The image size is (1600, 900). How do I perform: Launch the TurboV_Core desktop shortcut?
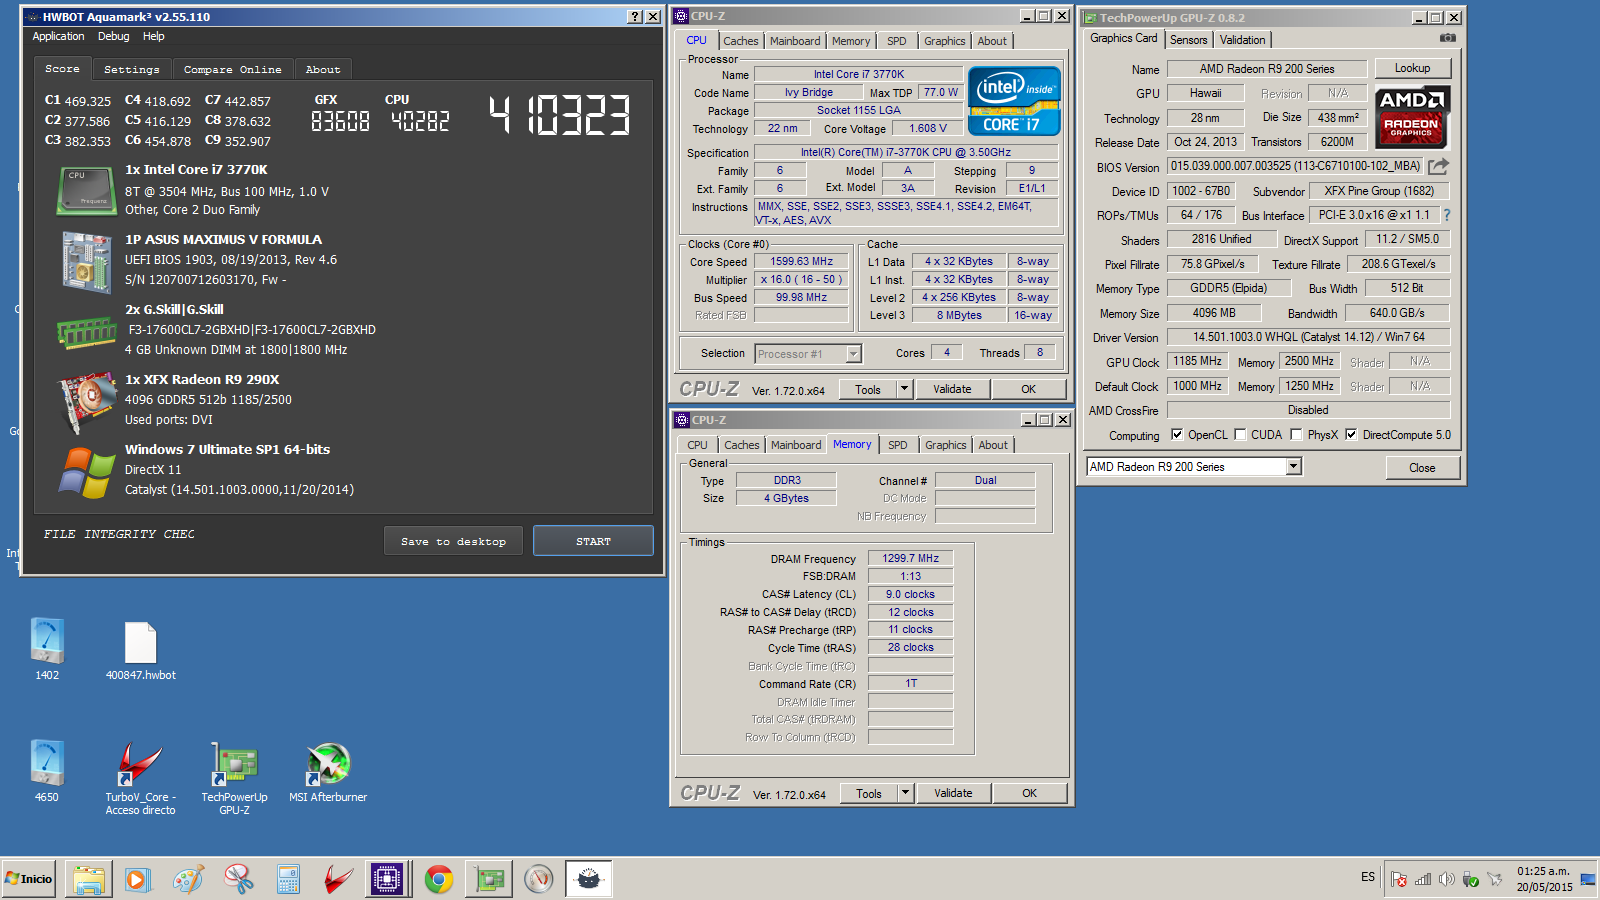141,778
